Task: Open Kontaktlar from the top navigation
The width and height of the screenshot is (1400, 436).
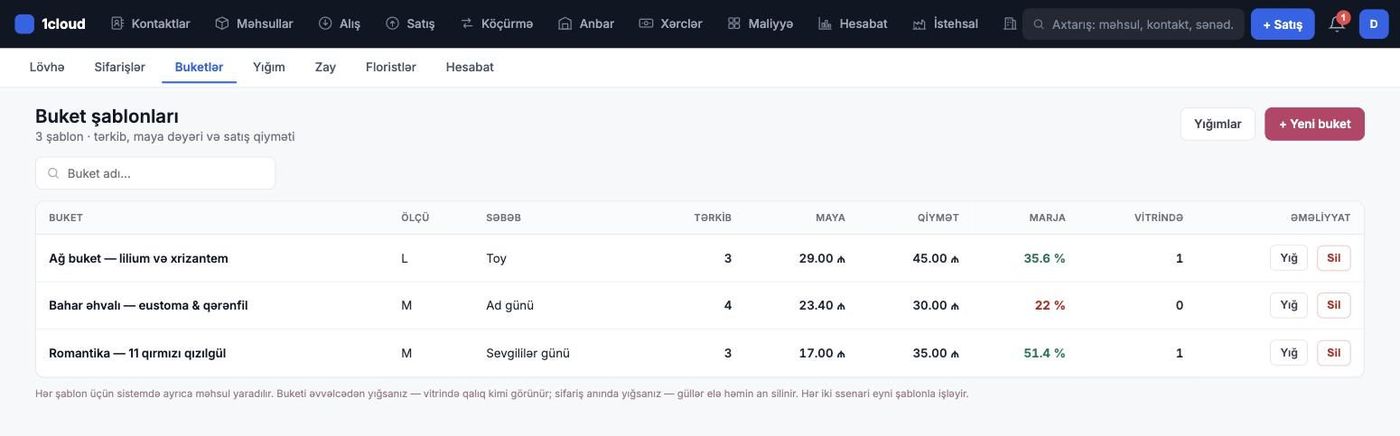Action: pyautogui.click(x=150, y=24)
